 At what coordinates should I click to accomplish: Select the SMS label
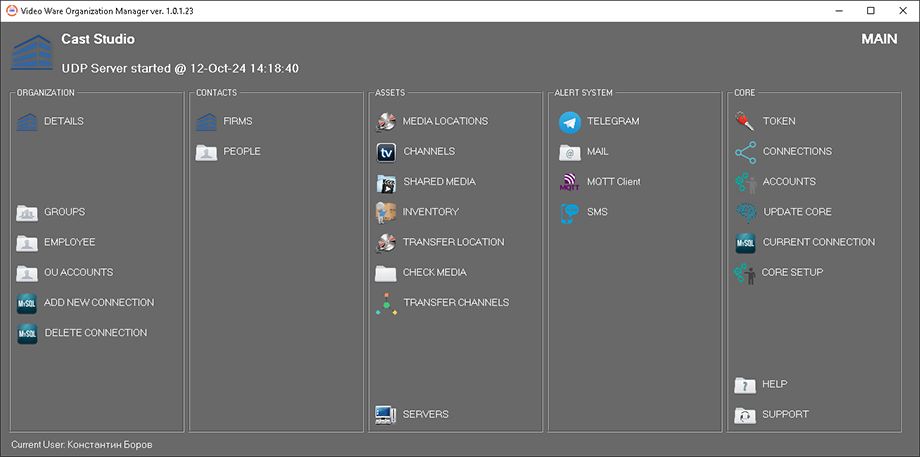click(x=597, y=212)
